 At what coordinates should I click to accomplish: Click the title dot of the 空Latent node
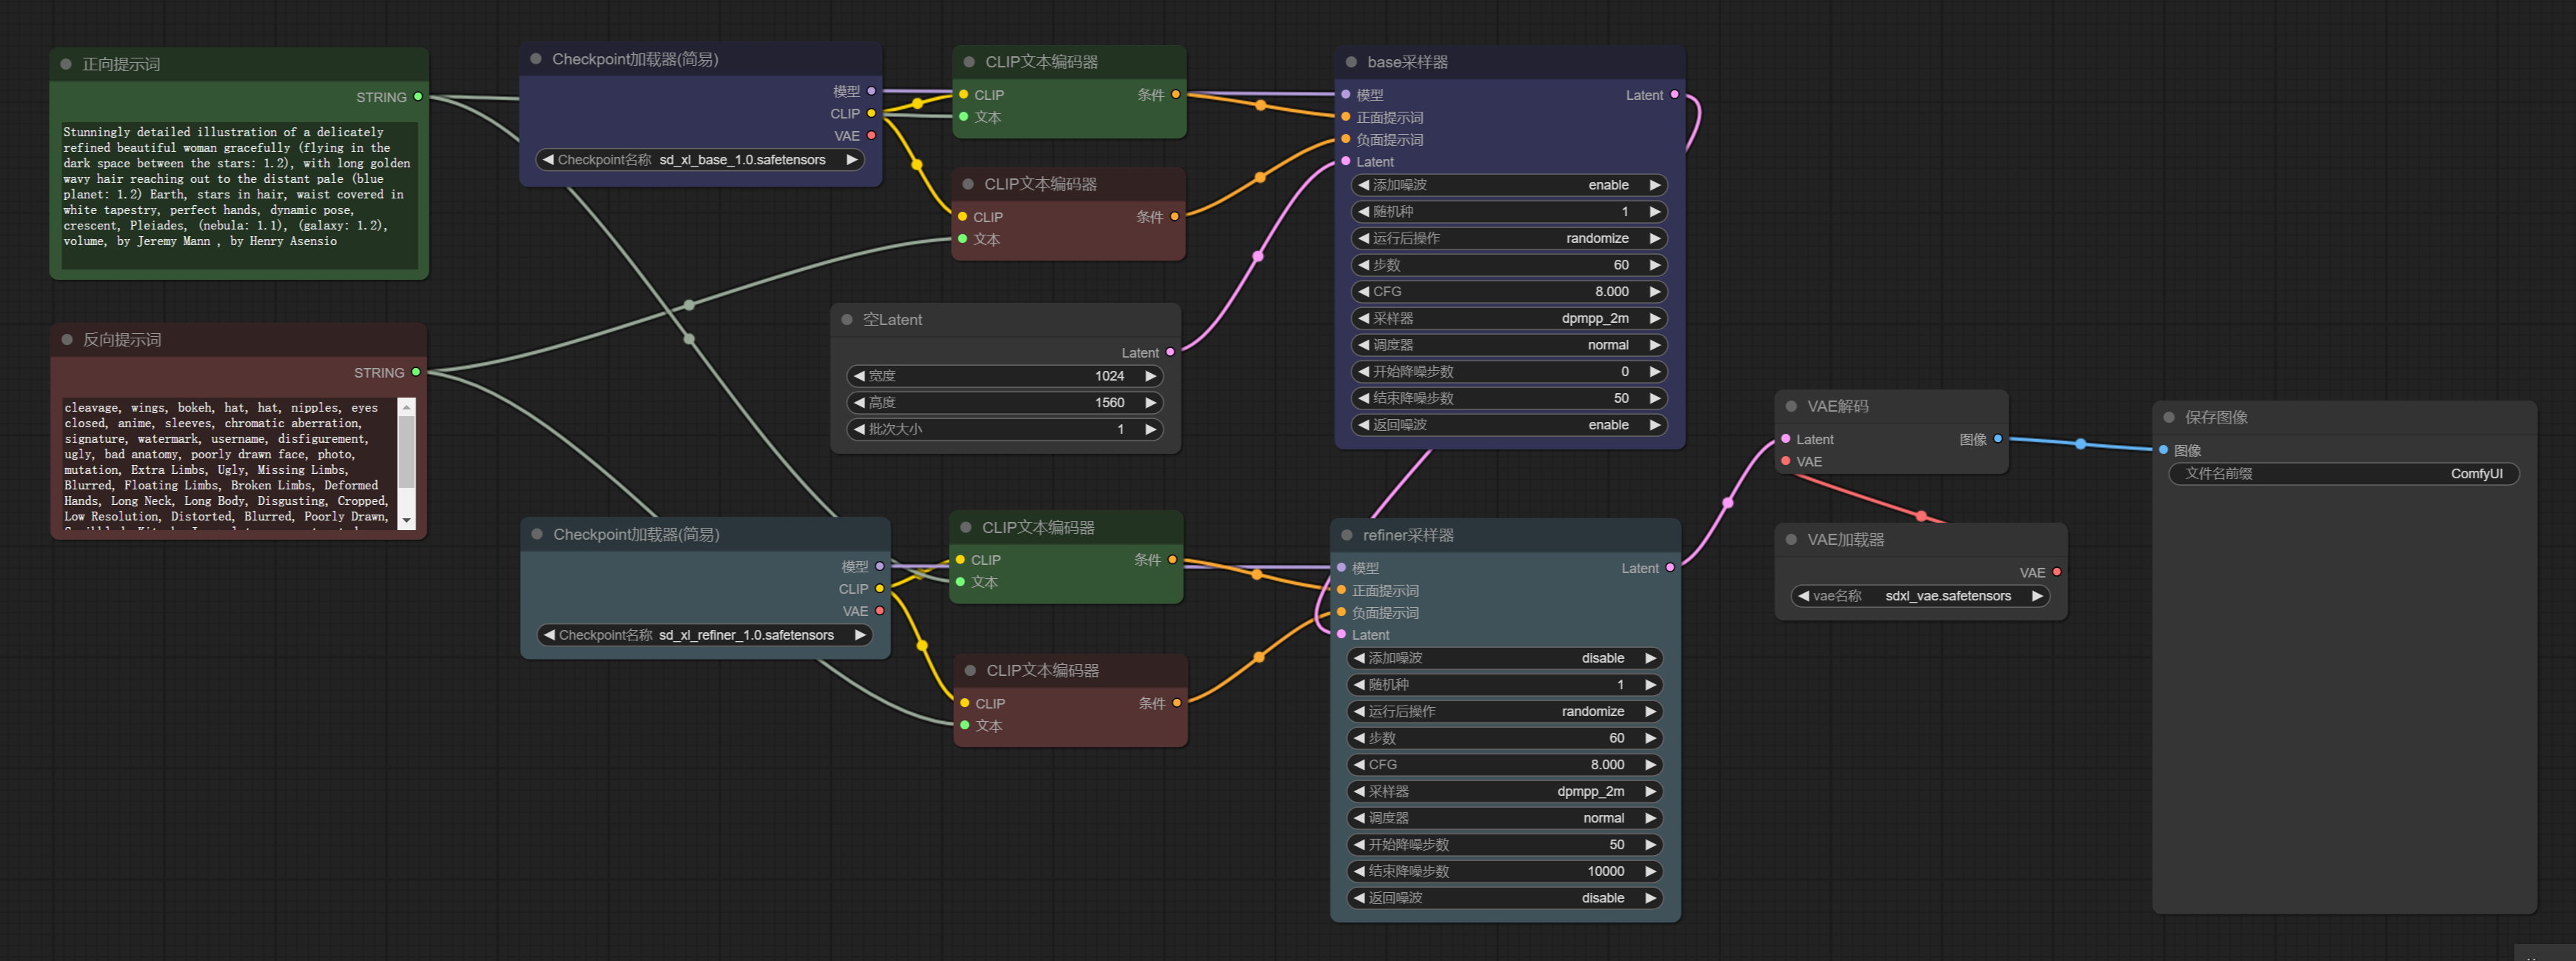[847, 319]
